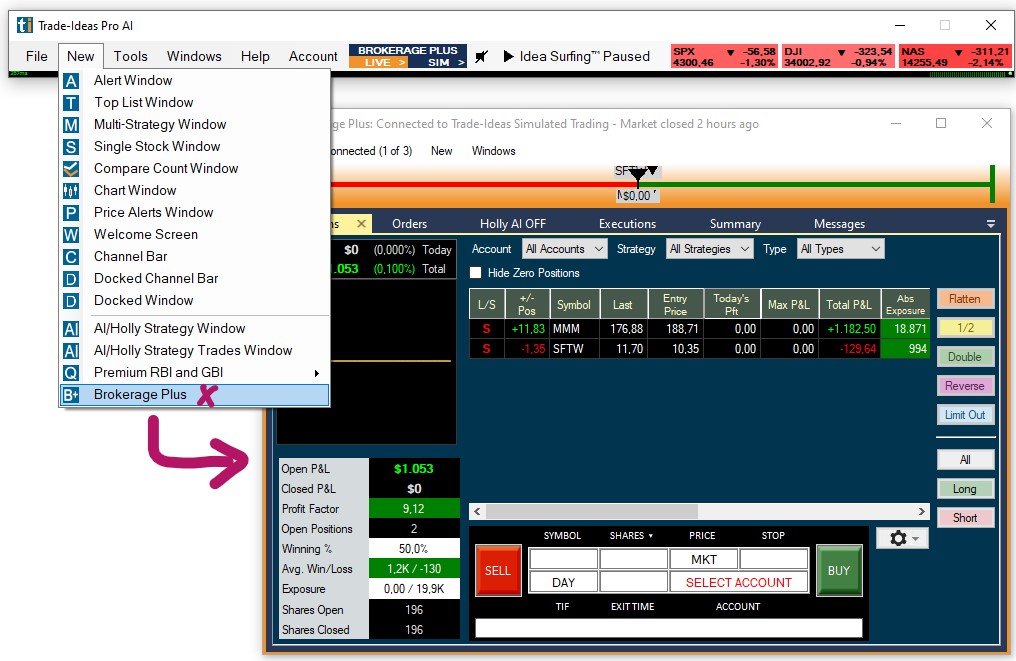Click the Single Stock Window 'S' icon

click(71, 147)
